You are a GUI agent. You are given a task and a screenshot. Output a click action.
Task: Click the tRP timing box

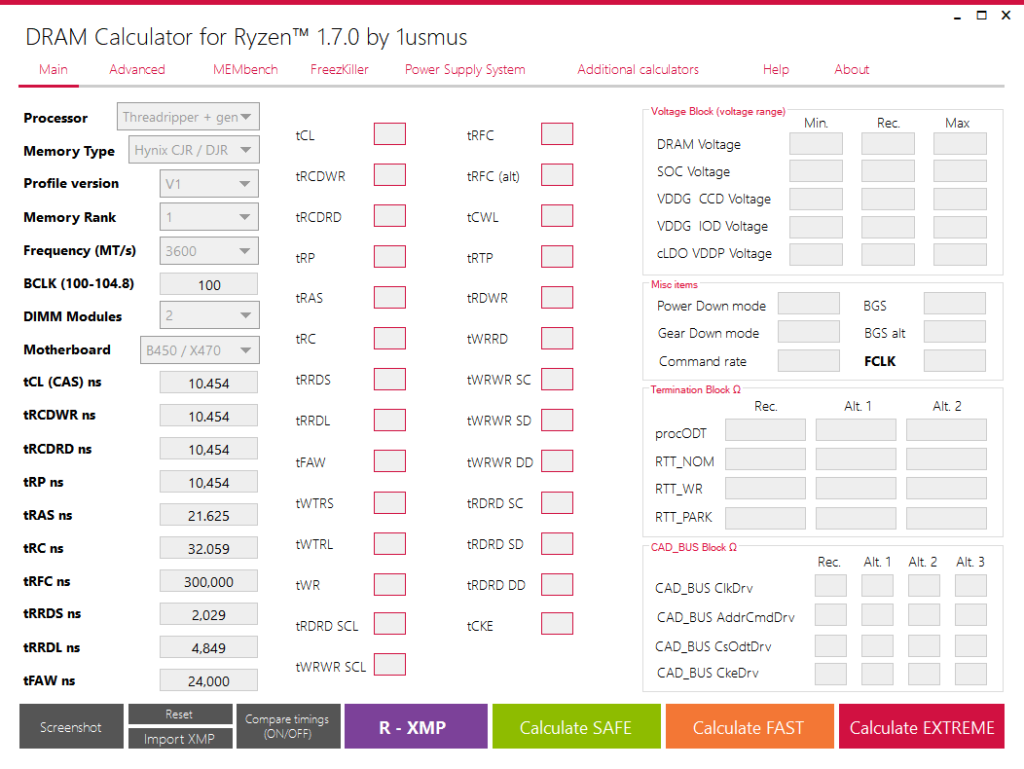390,257
